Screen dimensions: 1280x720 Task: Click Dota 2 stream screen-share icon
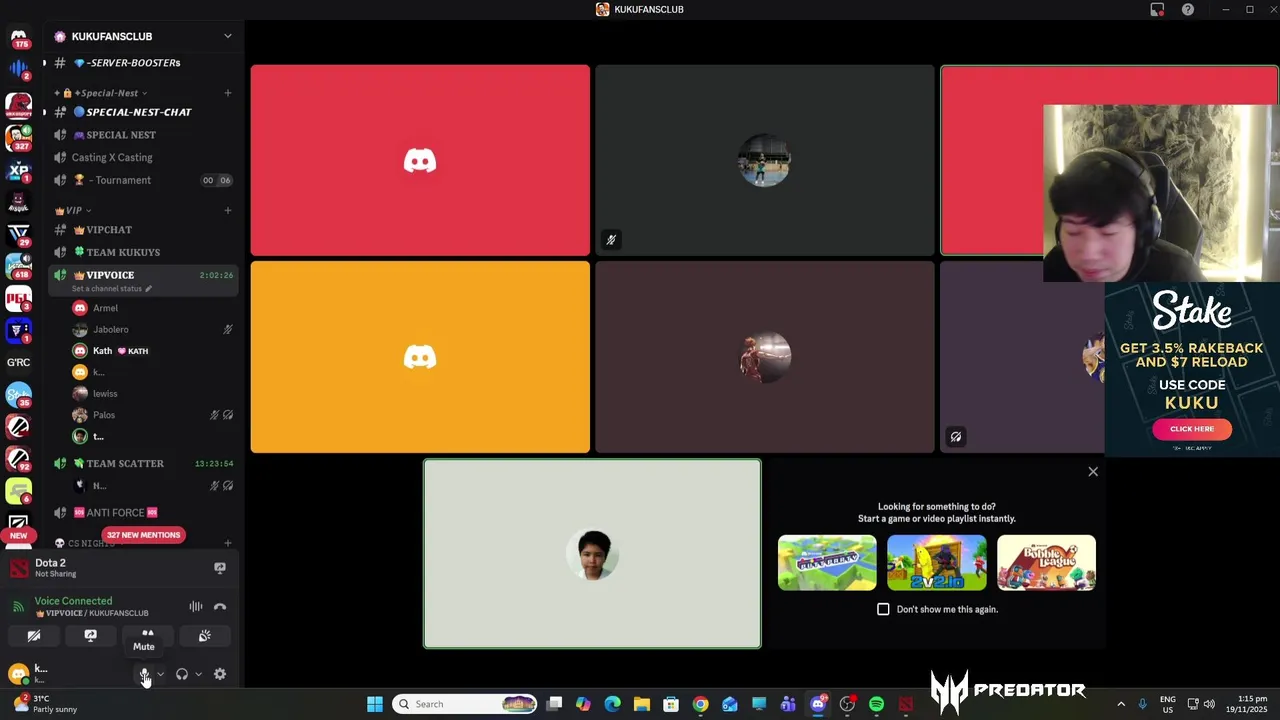tap(220, 568)
